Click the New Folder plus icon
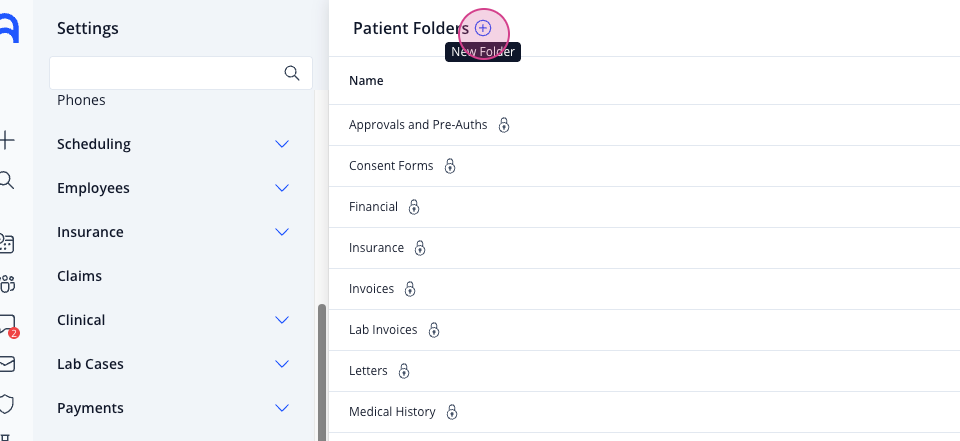Image resolution: width=960 pixels, height=441 pixels. [x=483, y=28]
